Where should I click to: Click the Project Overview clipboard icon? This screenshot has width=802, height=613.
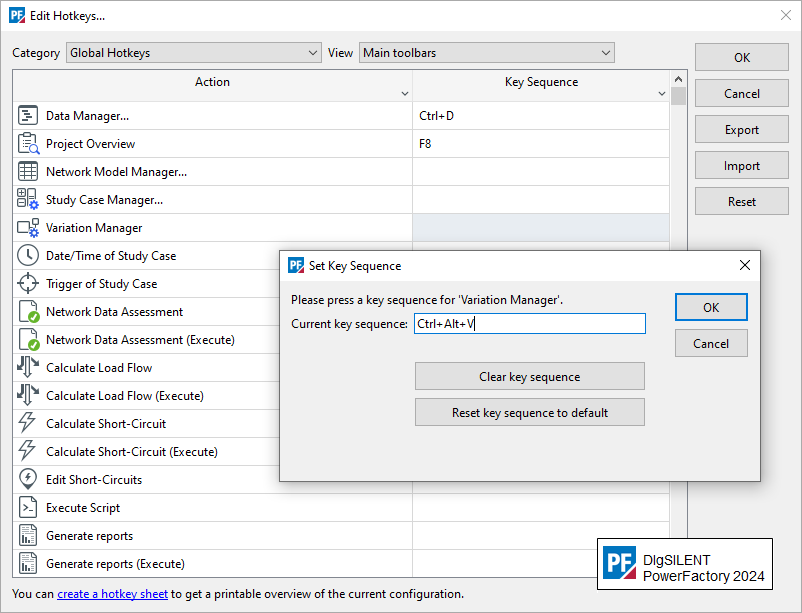28,143
